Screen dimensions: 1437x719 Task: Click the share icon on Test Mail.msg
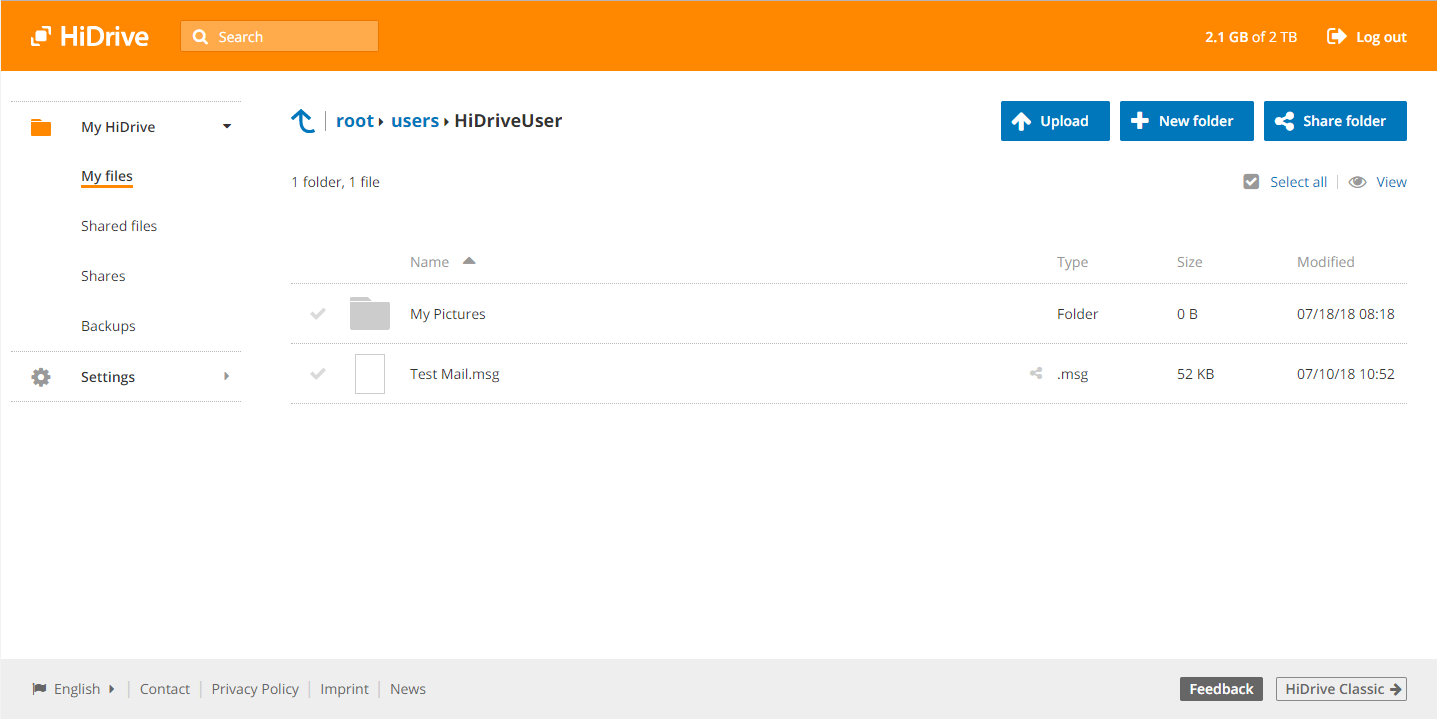(1036, 374)
